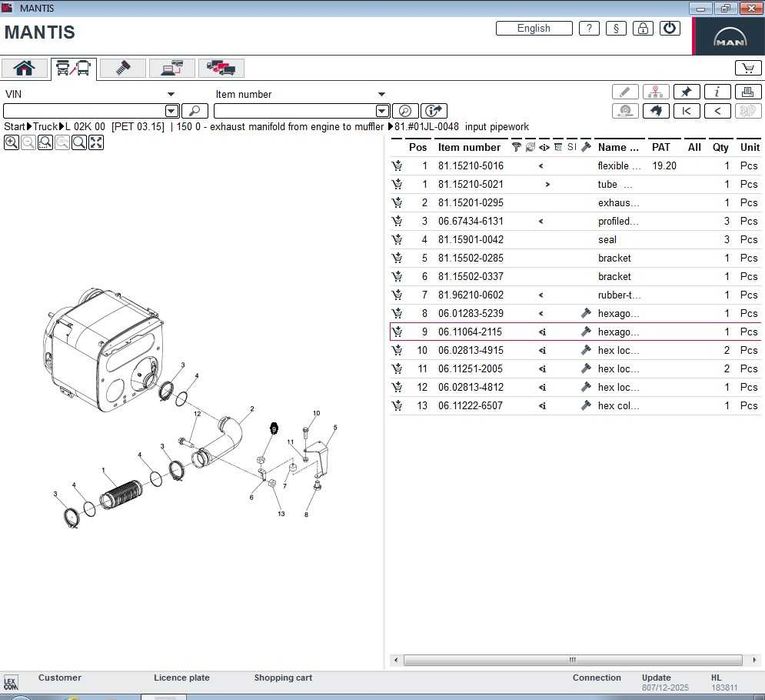Open the Item number search type dropdown
This screenshot has height=700, width=765.
coord(382,94)
